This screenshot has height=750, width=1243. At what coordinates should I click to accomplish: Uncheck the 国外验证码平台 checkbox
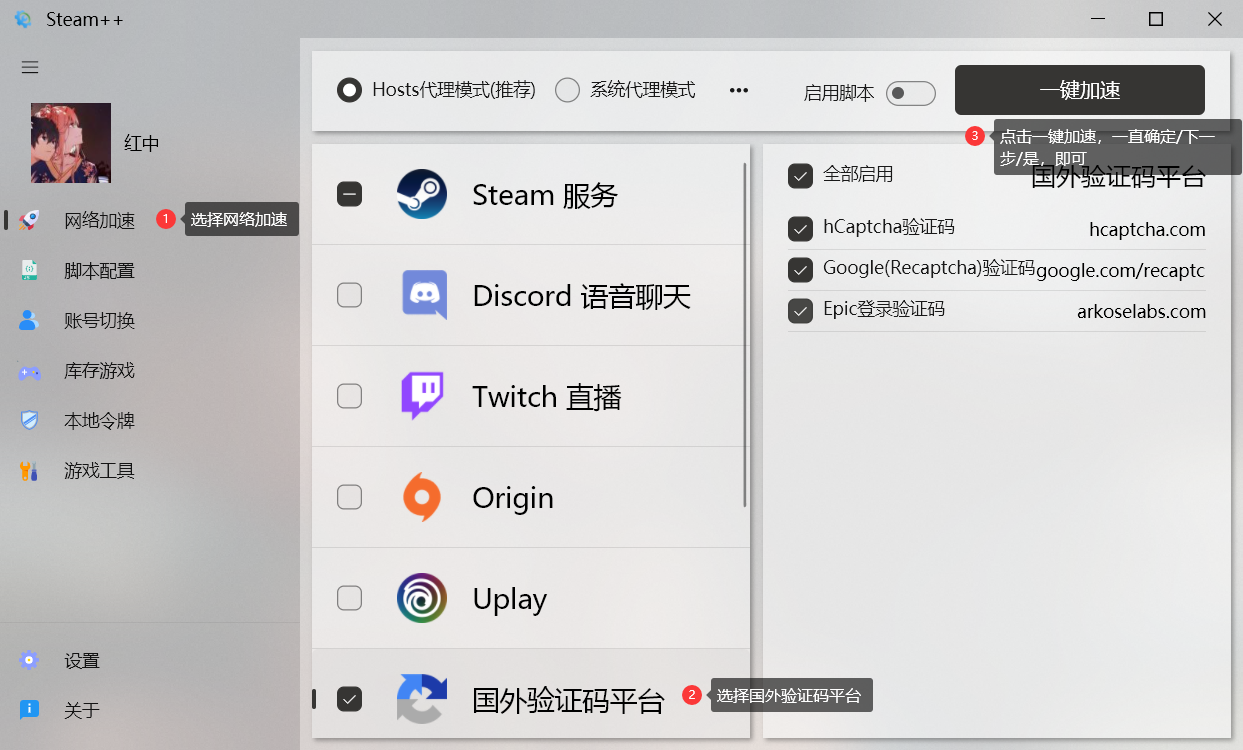click(x=349, y=698)
